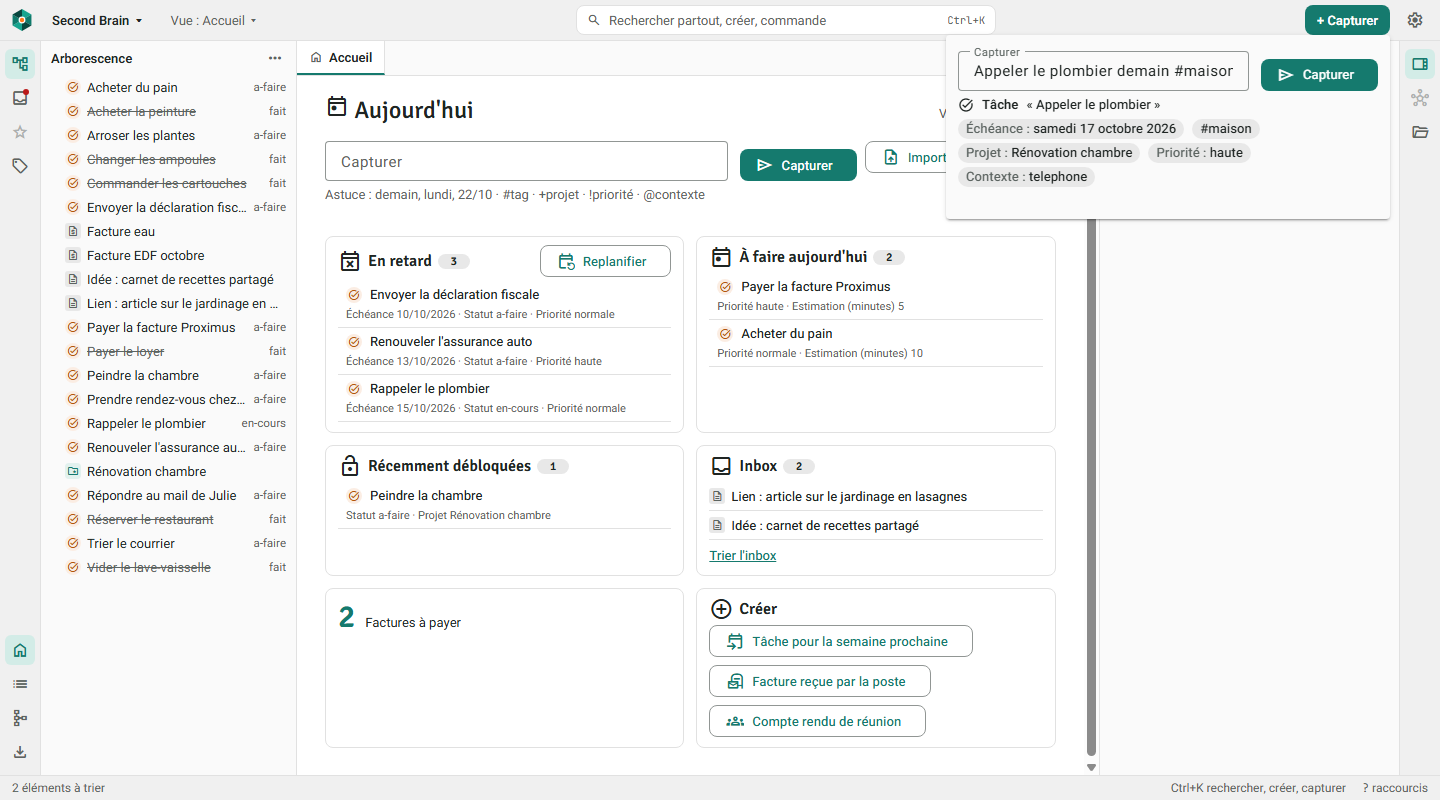Open the folder icon in right rail

(x=1420, y=132)
